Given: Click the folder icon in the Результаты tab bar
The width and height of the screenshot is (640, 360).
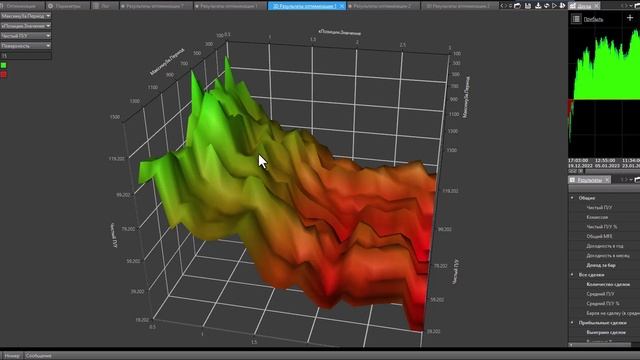Looking at the screenshot, I should point(637,180).
